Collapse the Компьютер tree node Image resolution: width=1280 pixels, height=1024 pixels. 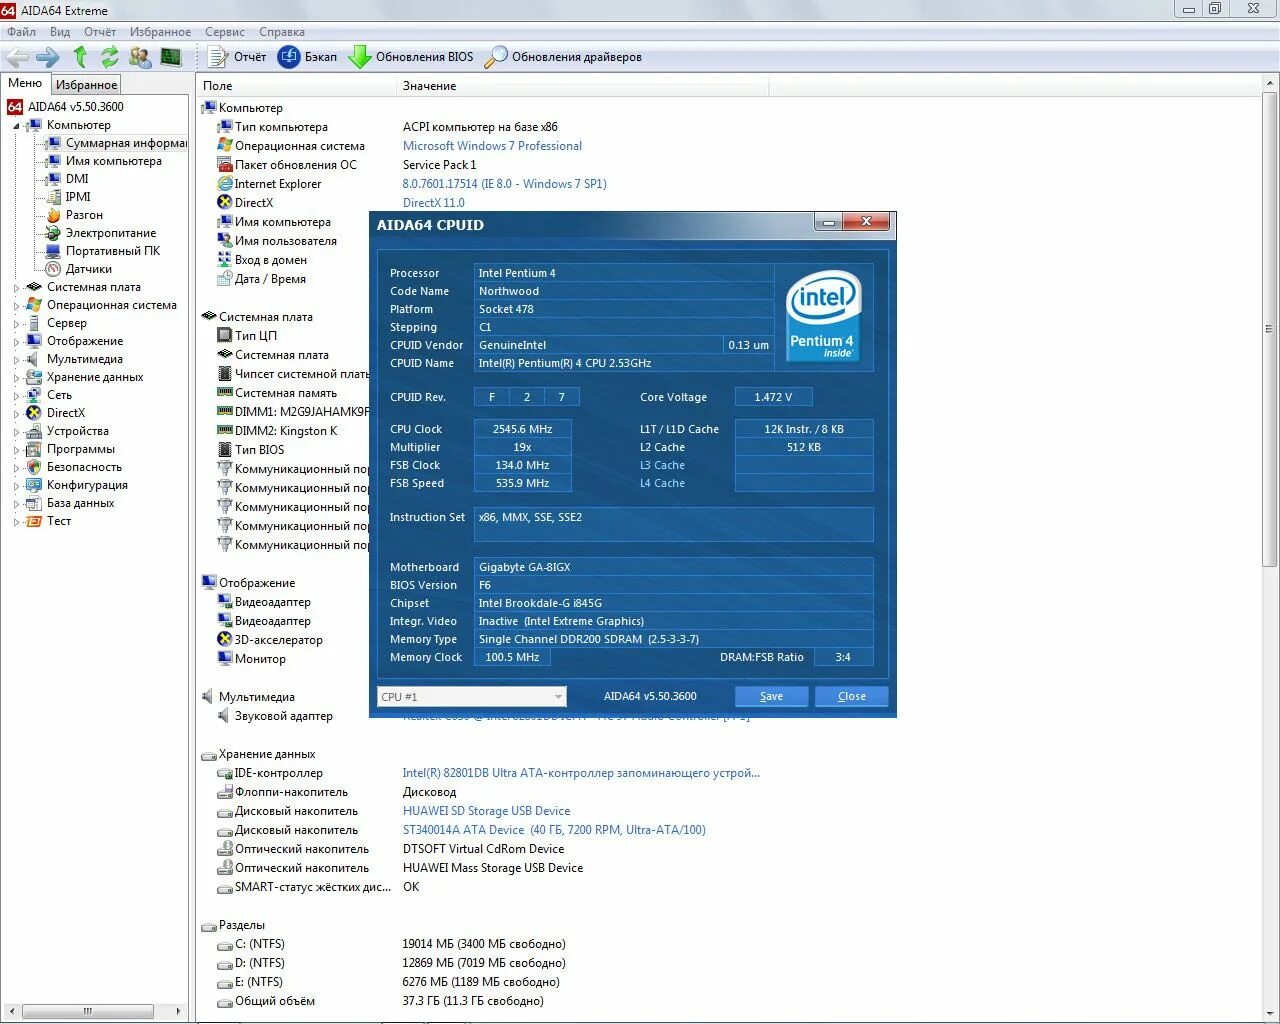coord(16,126)
